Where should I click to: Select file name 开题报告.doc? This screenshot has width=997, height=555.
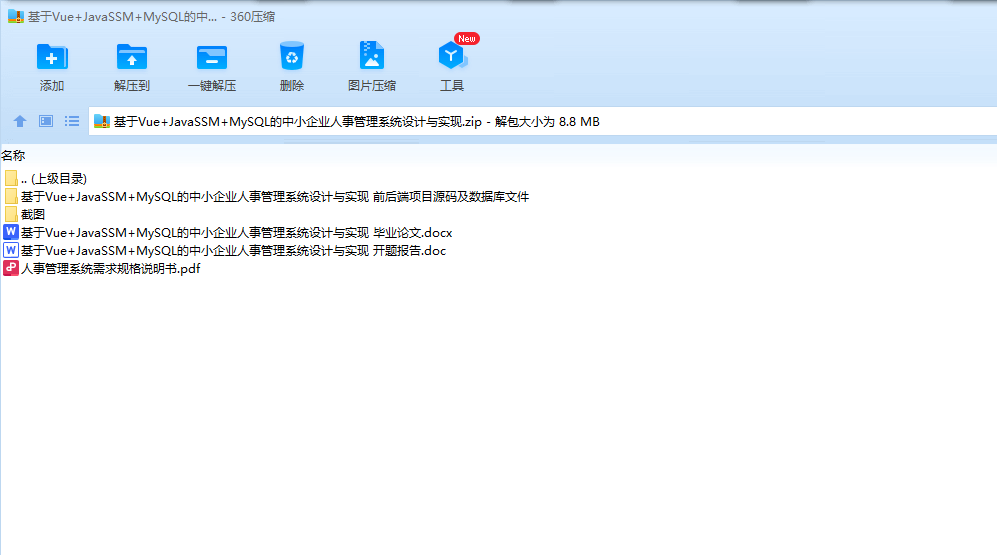tap(233, 250)
